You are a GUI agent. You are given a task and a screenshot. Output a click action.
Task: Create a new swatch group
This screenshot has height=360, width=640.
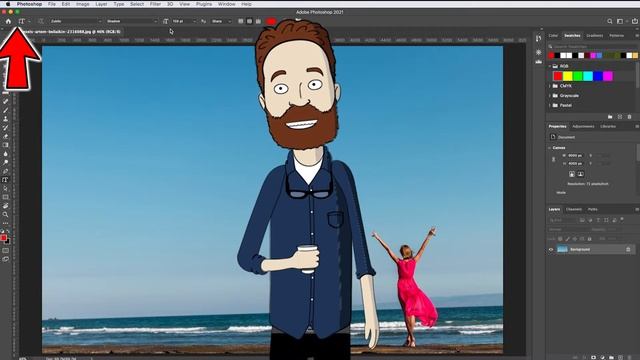[610, 117]
